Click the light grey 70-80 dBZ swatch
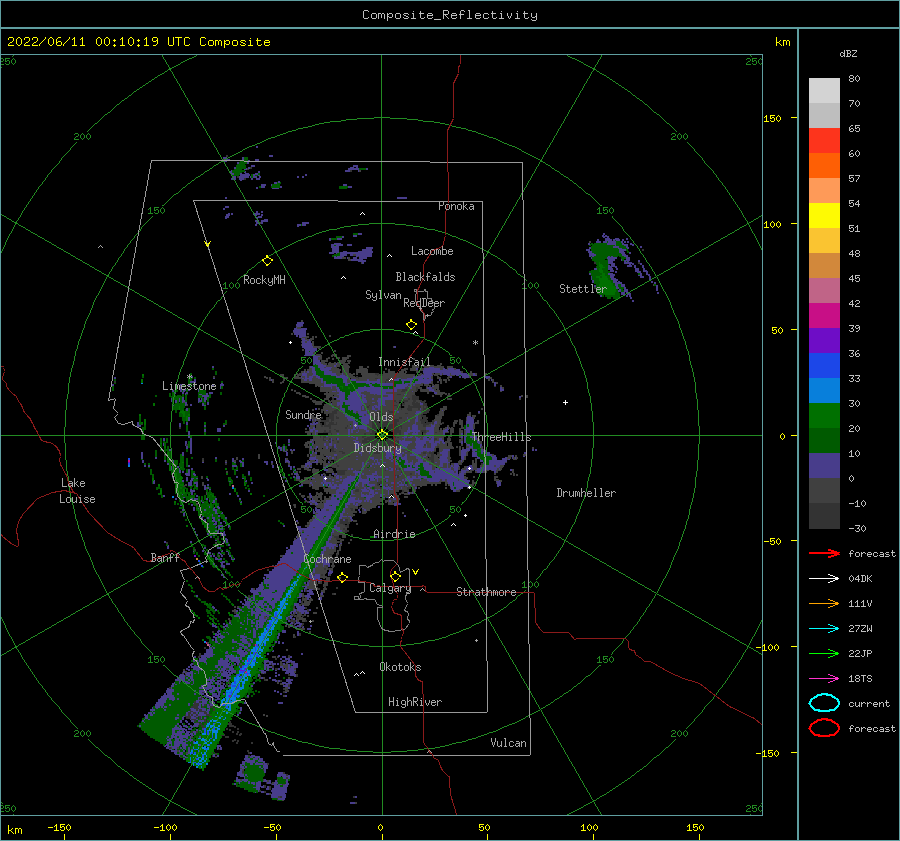This screenshot has width=900, height=841. 824,91
